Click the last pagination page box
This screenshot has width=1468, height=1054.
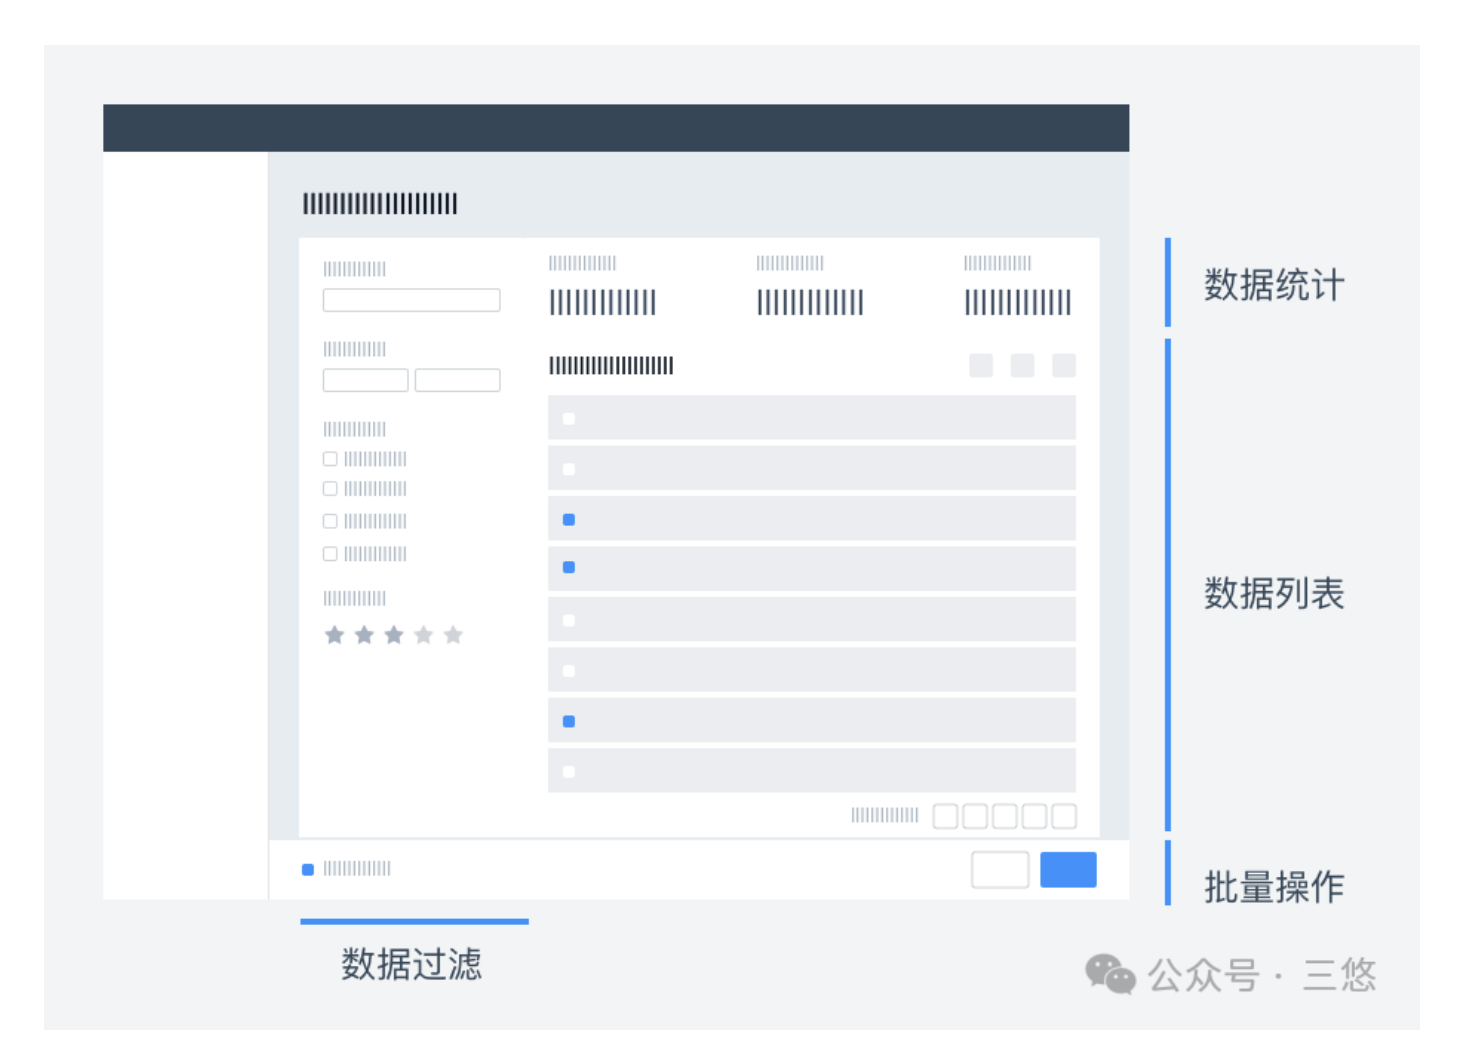click(1064, 816)
